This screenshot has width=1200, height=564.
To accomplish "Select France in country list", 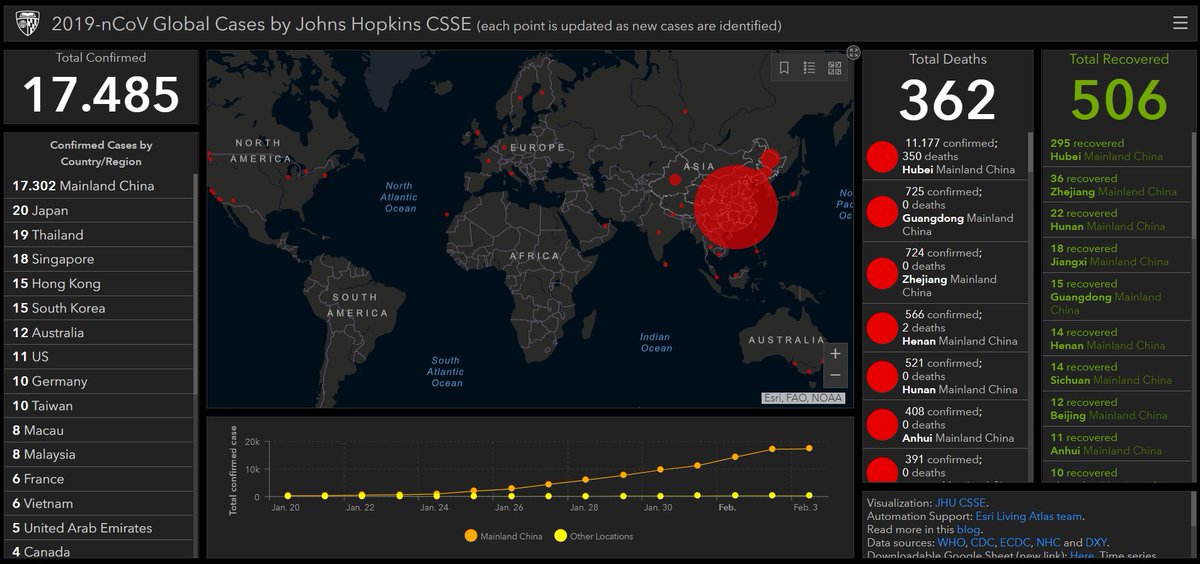I will [99, 478].
